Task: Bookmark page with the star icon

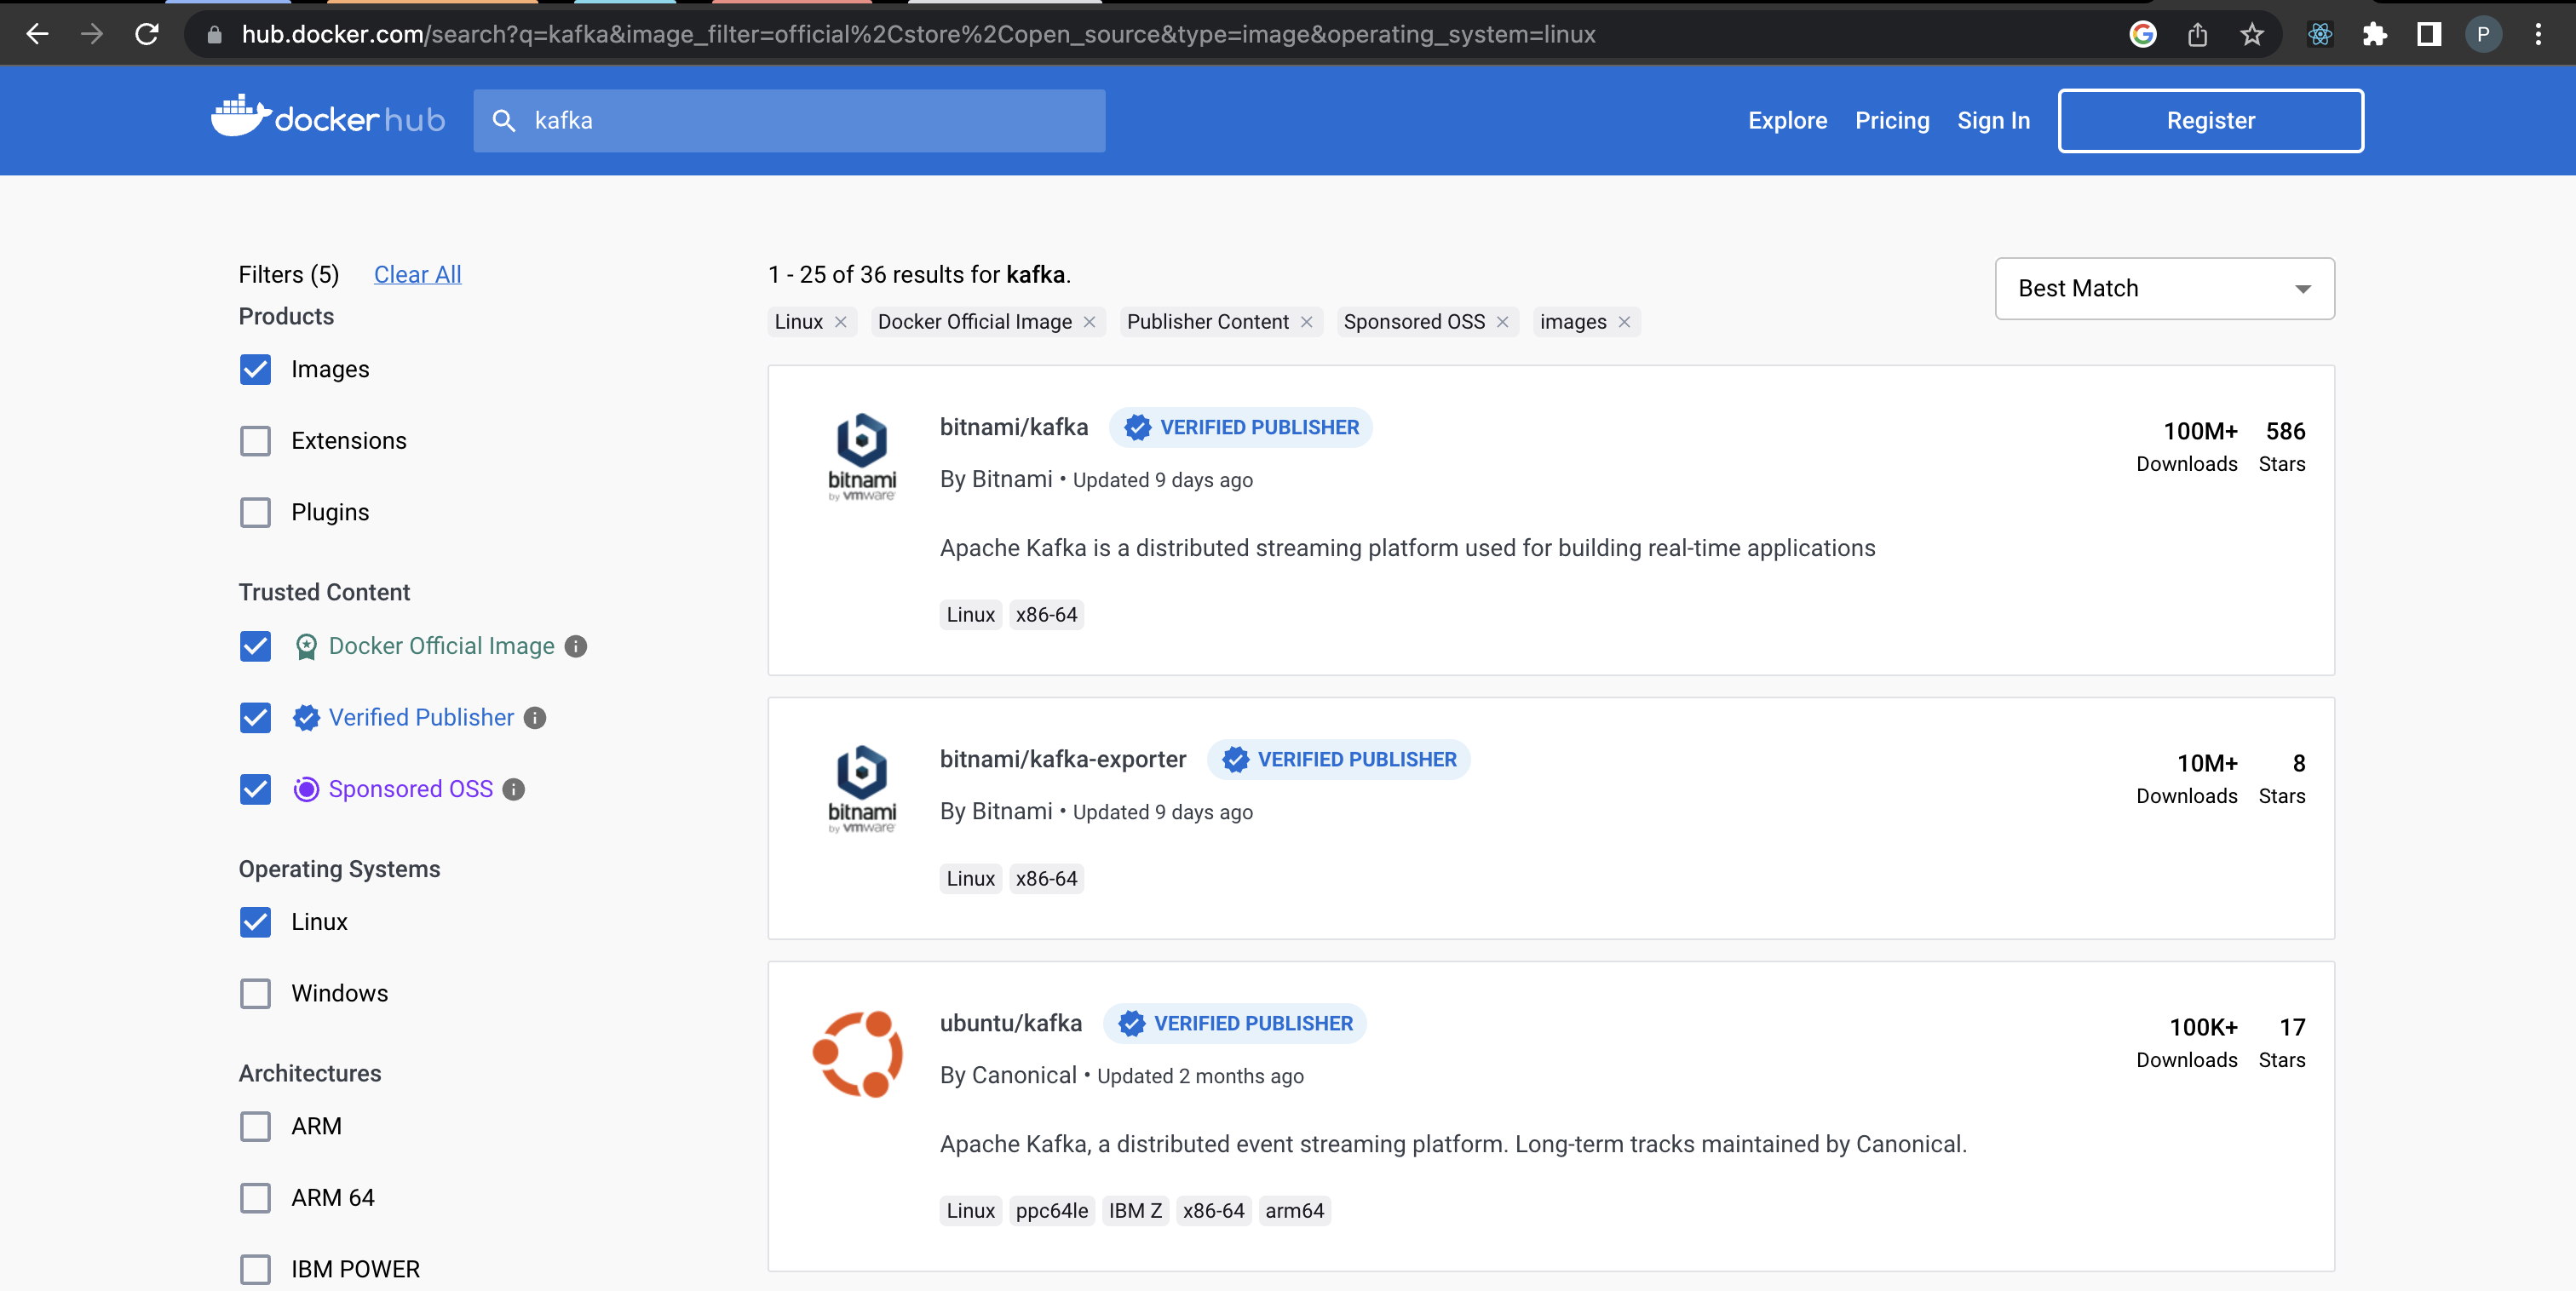Action: coord(2251,35)
